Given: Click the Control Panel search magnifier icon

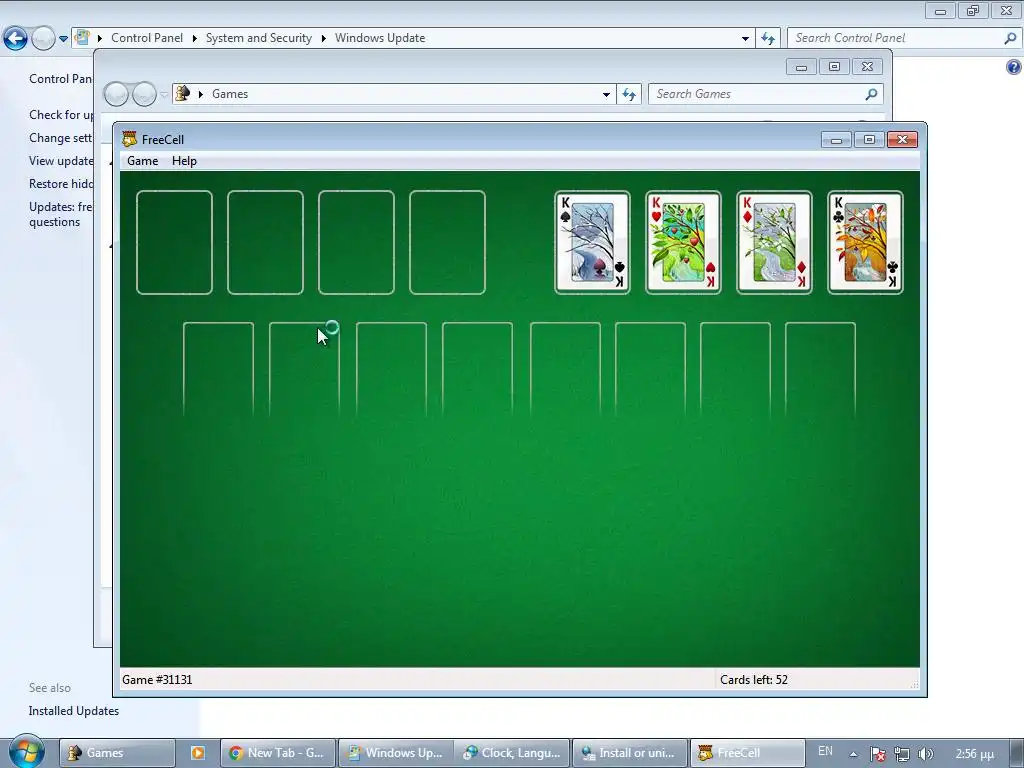Looking at the screenshot, I should (1010, 38).
